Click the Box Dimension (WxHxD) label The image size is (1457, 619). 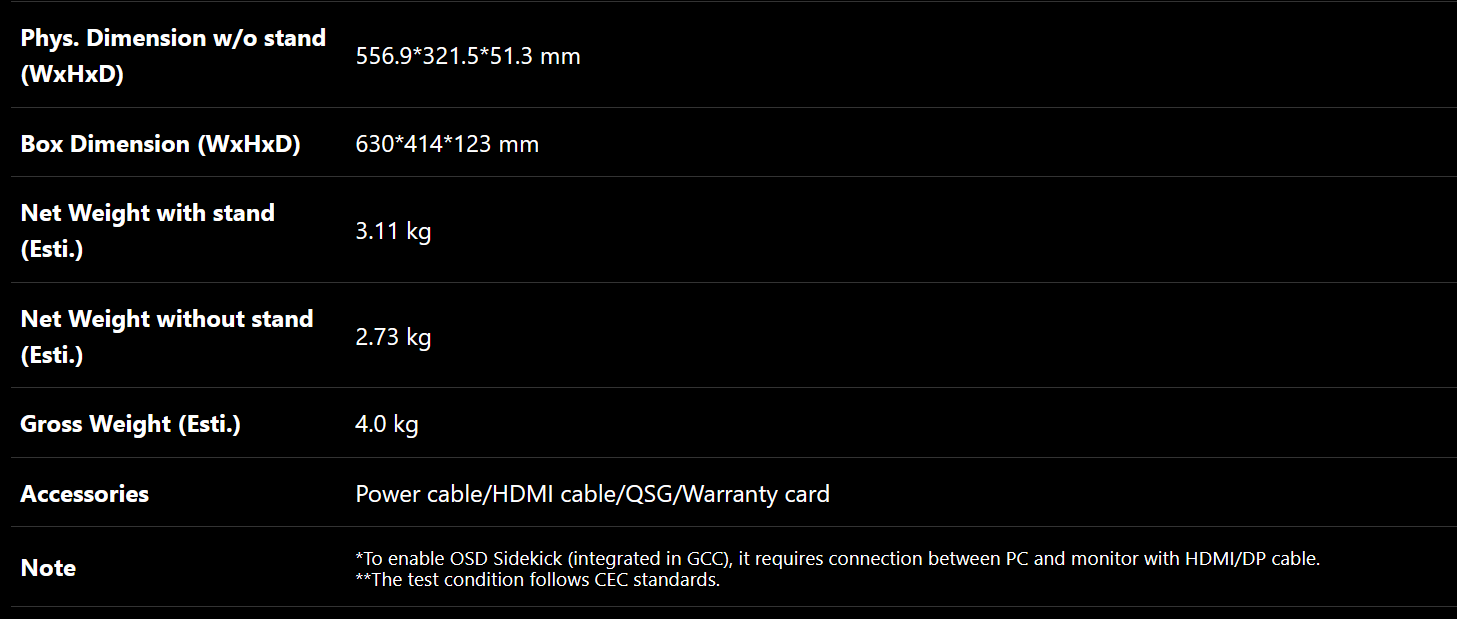pos(160,144)
